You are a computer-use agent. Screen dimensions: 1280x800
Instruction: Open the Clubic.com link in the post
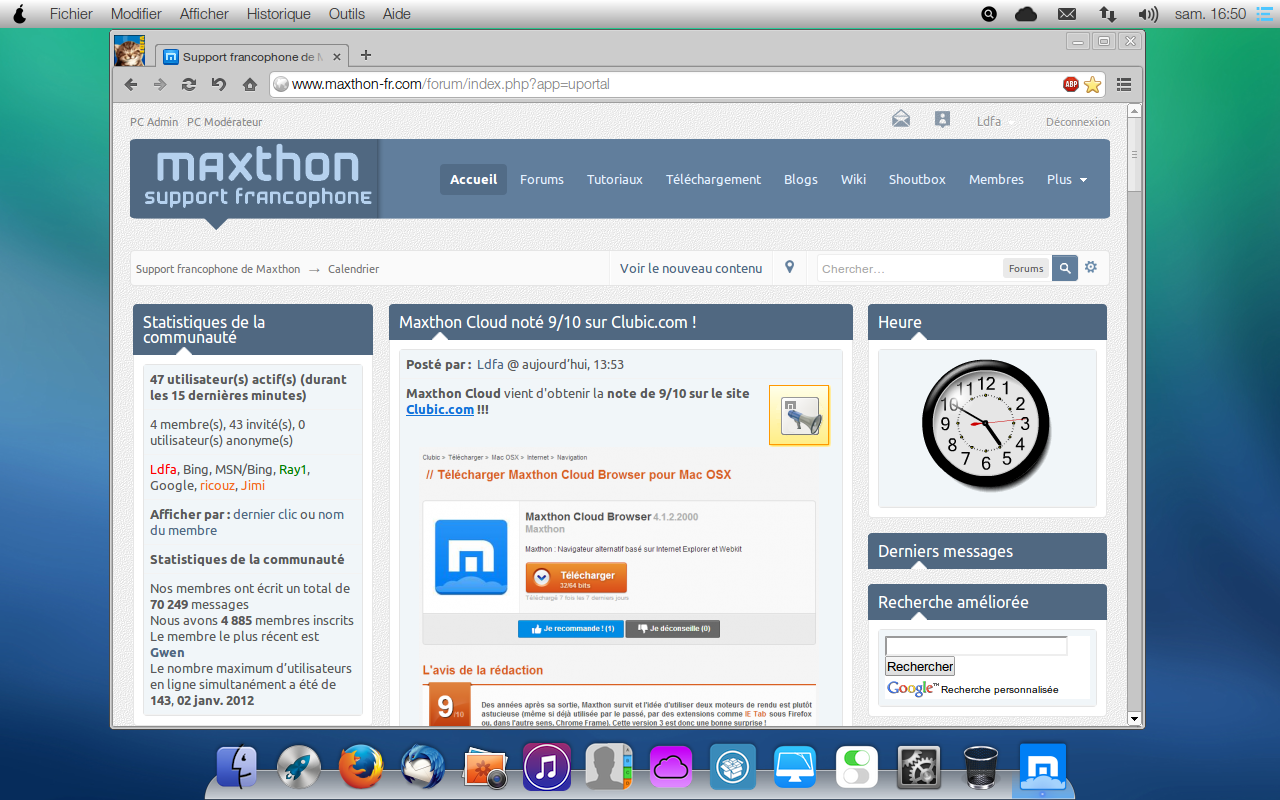(x=440, y=409)
